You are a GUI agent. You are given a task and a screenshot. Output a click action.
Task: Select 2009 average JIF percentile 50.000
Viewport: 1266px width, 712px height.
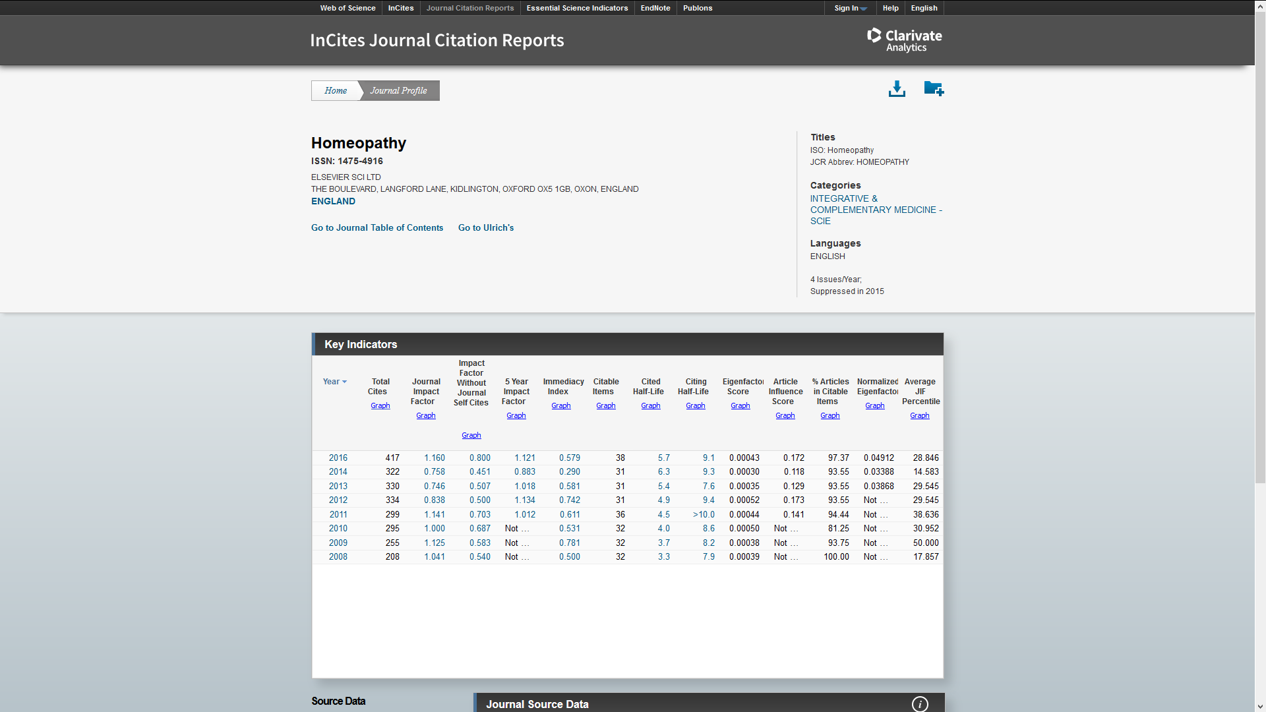click(926, 543)
